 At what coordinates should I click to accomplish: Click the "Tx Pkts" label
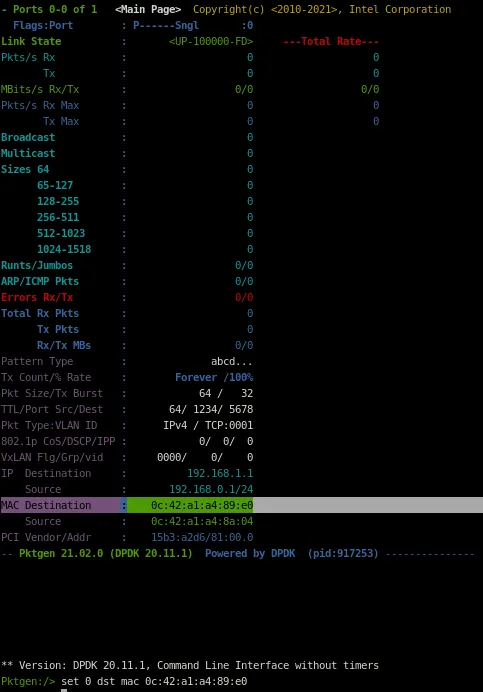(x=58, y=329)
